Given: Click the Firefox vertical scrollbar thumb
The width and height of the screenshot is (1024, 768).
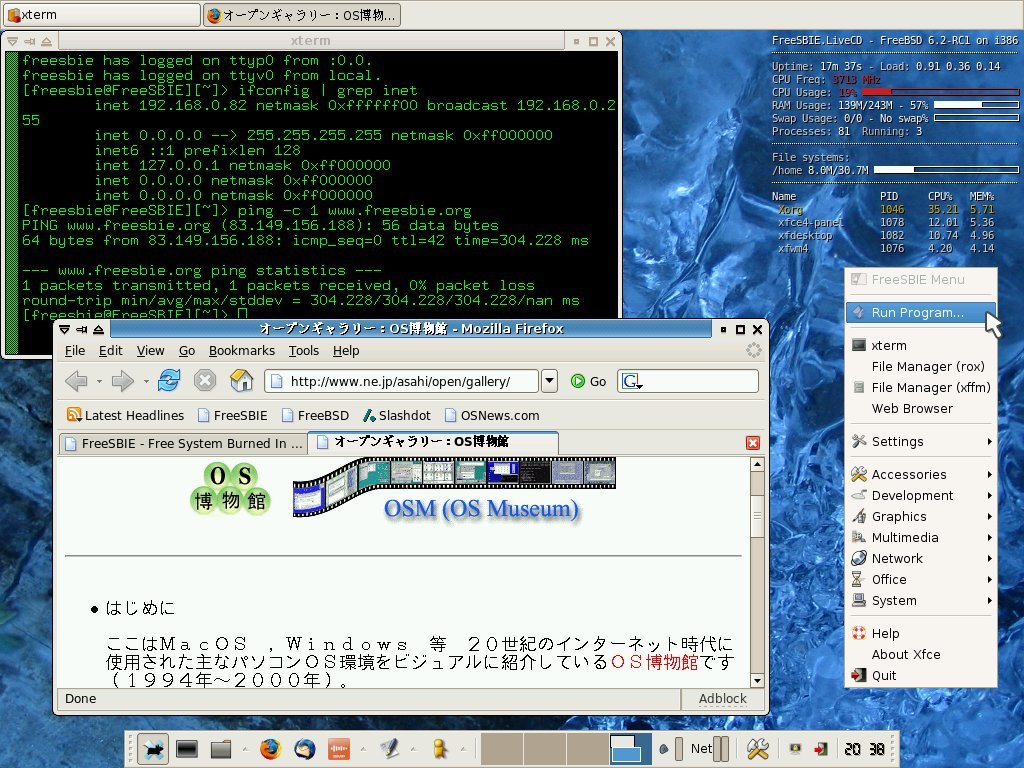Looking at the screenshot, I should pyautogui.click(x=757, y=518).
